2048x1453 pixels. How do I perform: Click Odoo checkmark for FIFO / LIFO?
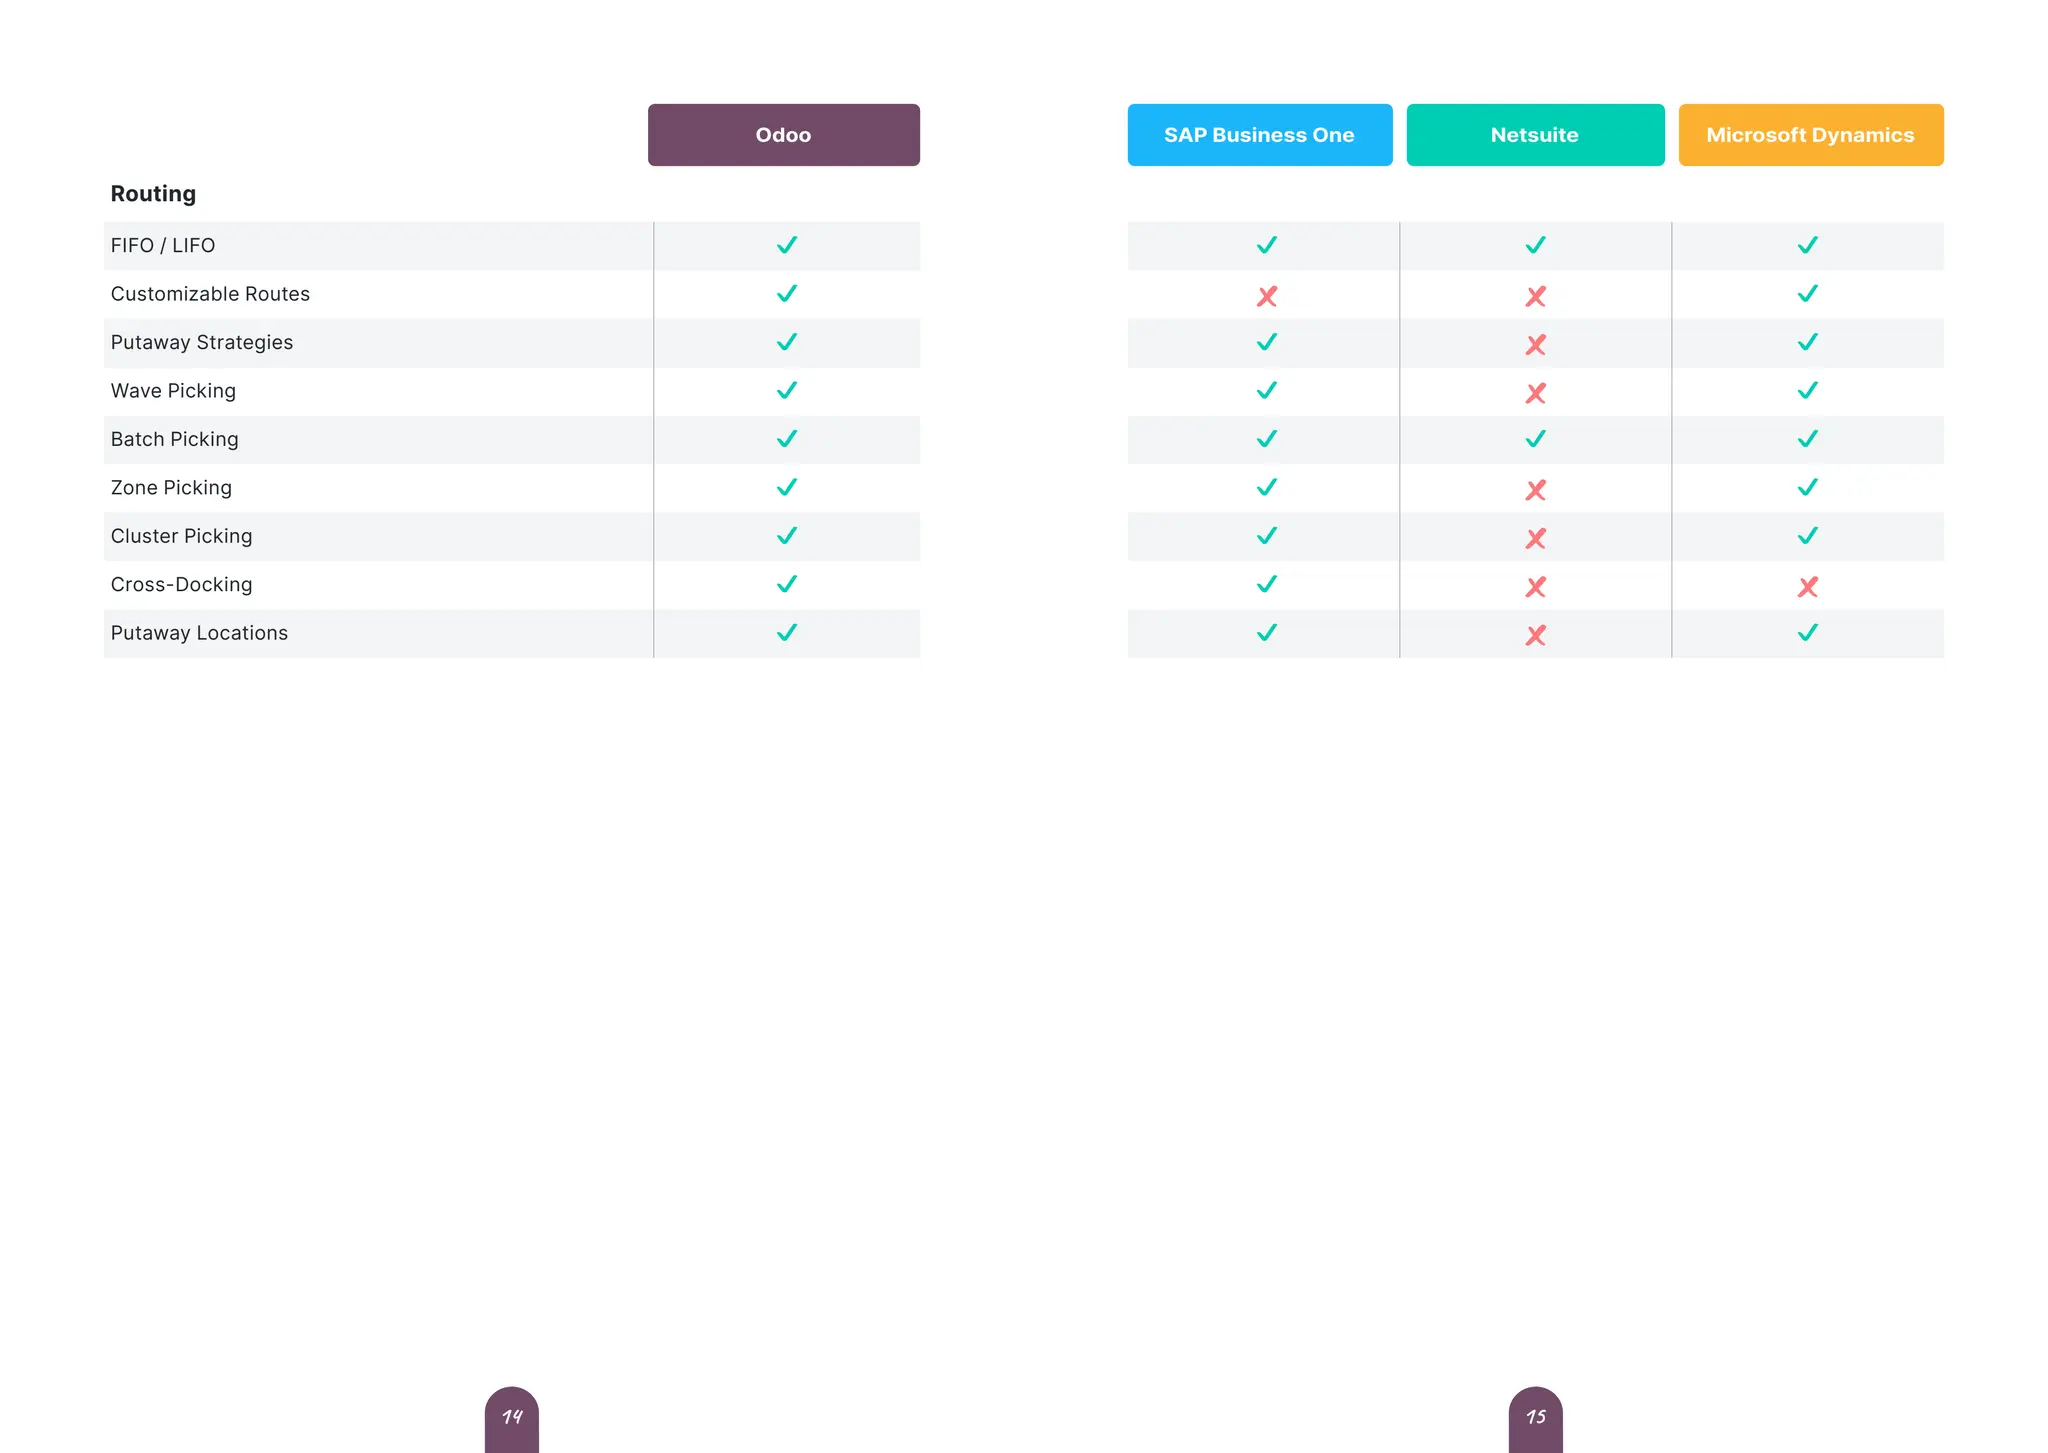787,245
